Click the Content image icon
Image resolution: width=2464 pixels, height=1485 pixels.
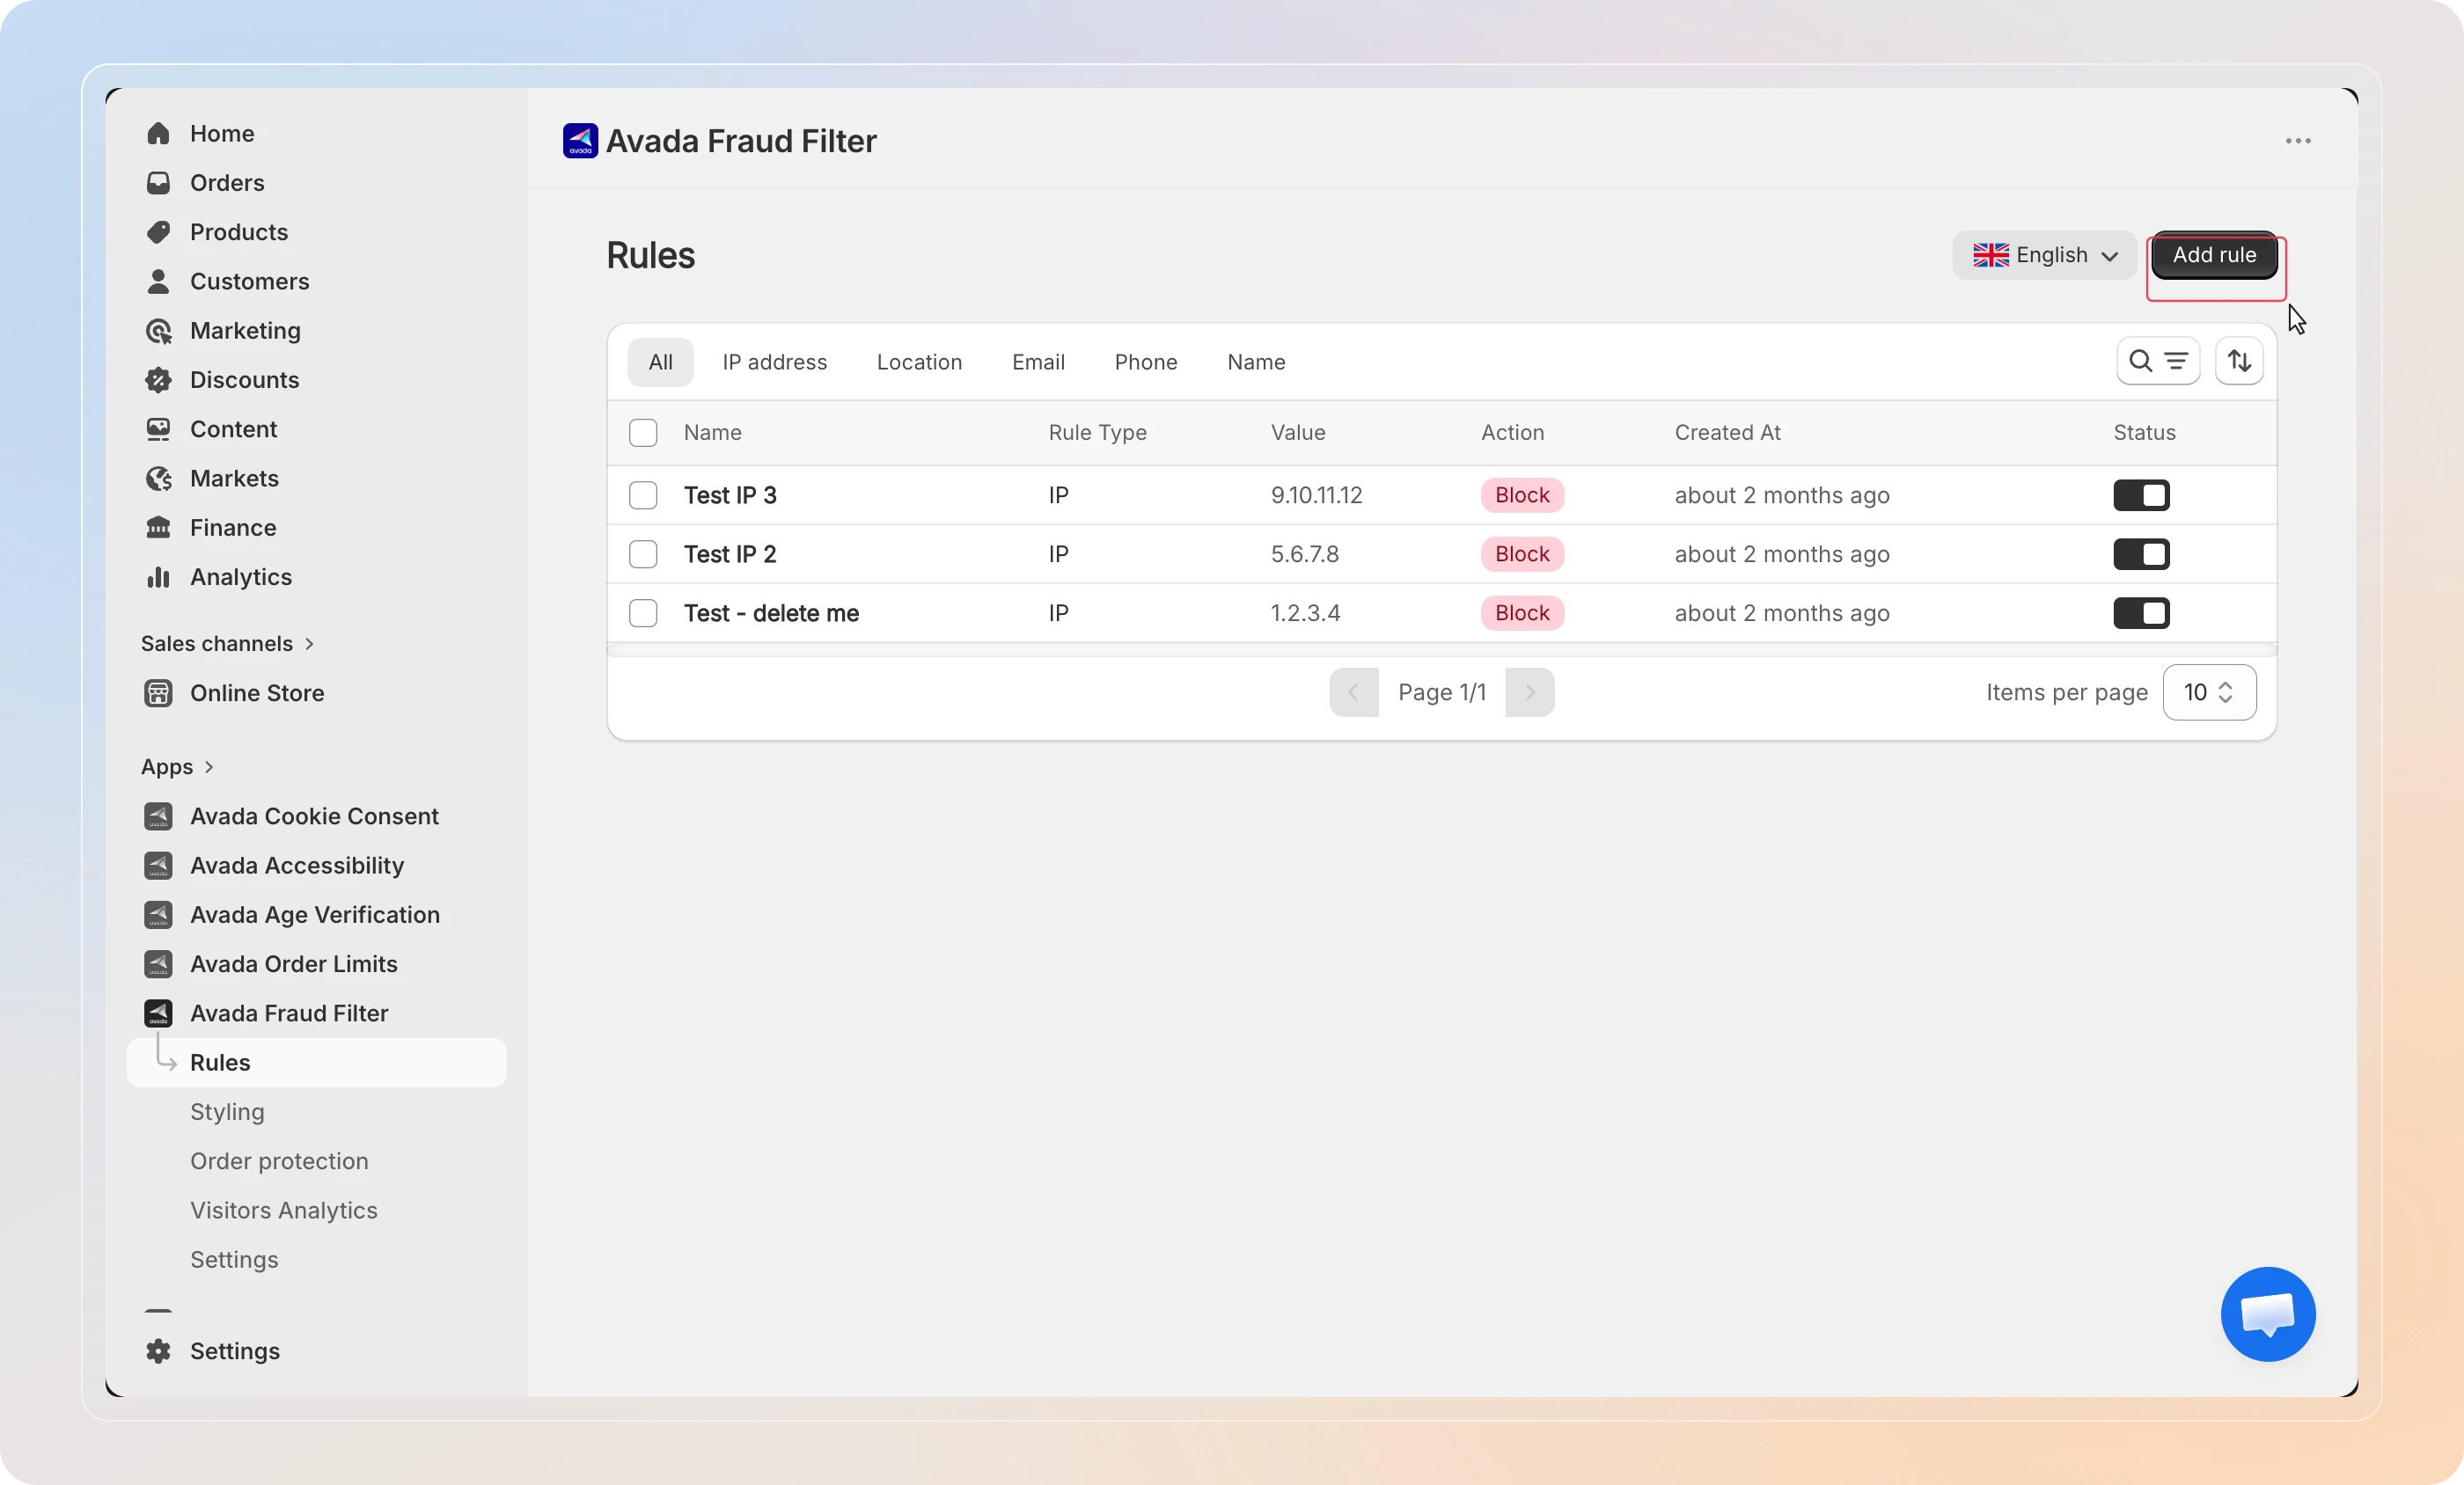158,429
